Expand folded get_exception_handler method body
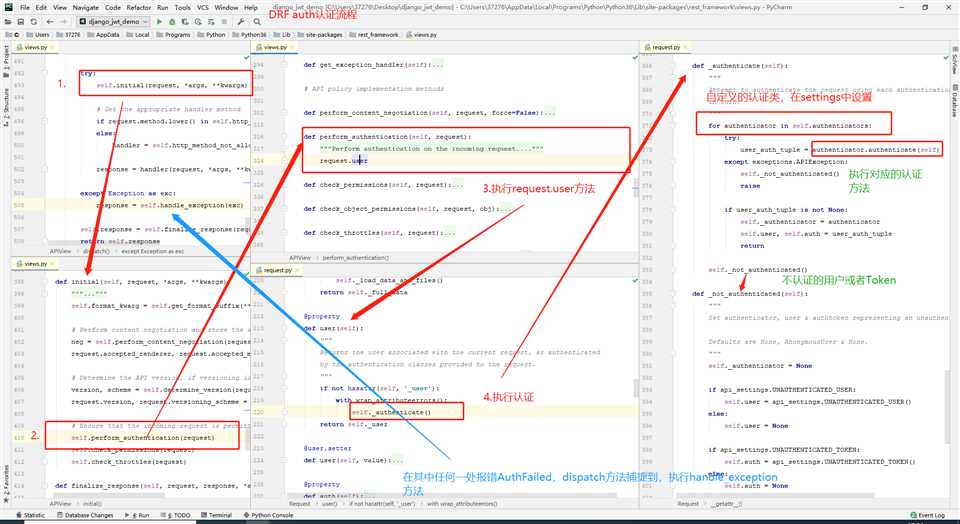960x524 pixels. tap(437, 64)
